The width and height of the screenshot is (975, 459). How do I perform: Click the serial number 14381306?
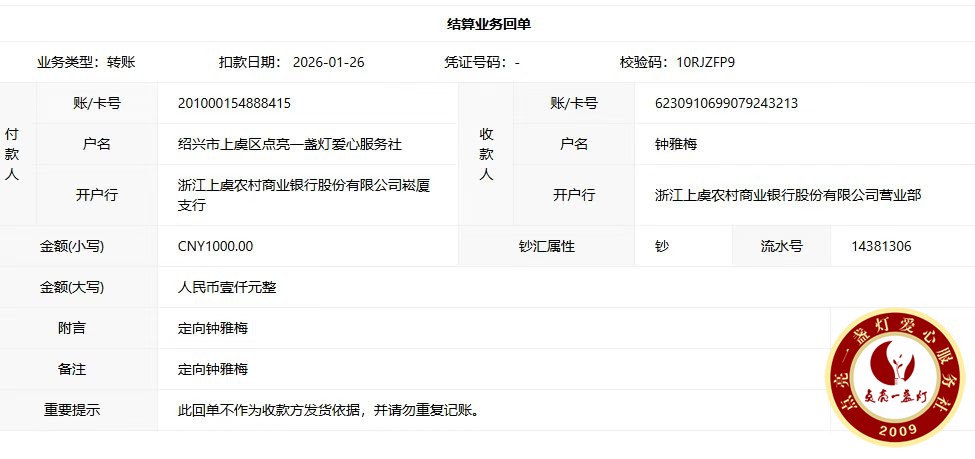880,246
